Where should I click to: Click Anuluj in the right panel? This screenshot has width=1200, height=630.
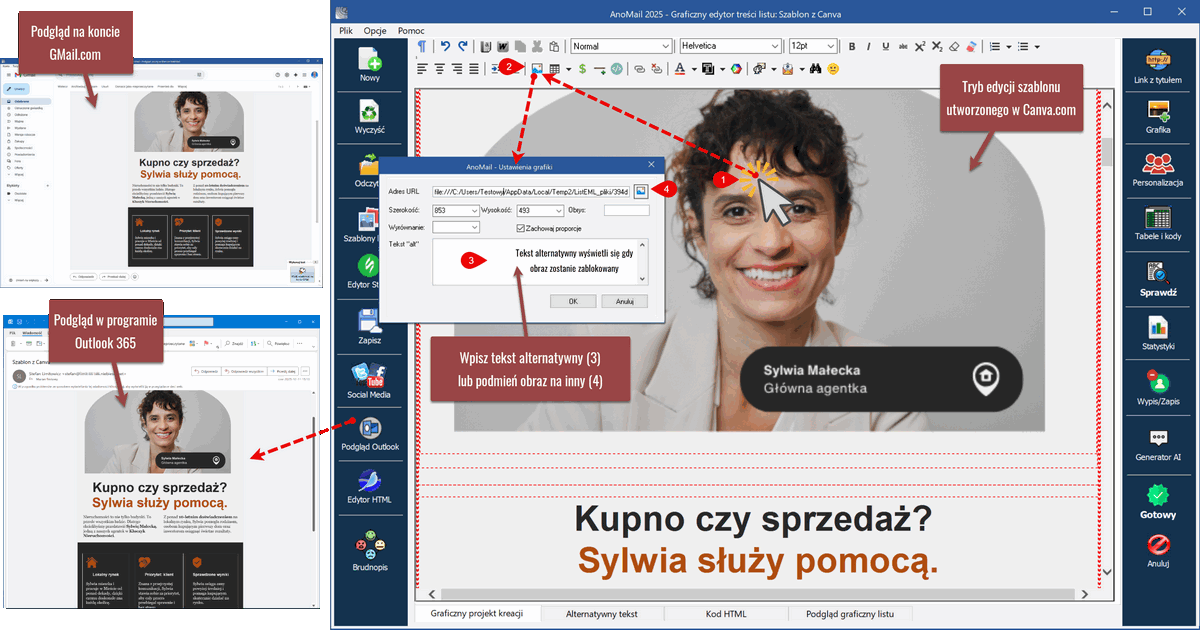click(x=1158, y=550)
